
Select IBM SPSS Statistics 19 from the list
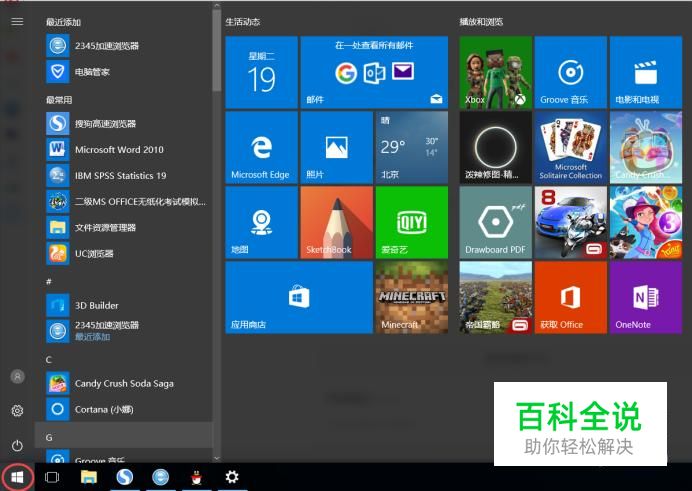pos(120,176)
